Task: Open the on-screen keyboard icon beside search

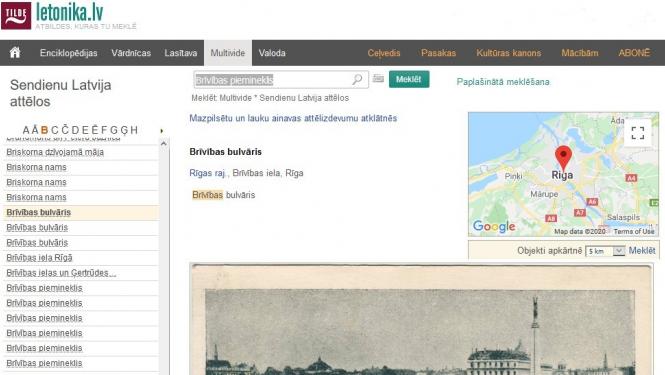Action: tap(378, 78)
